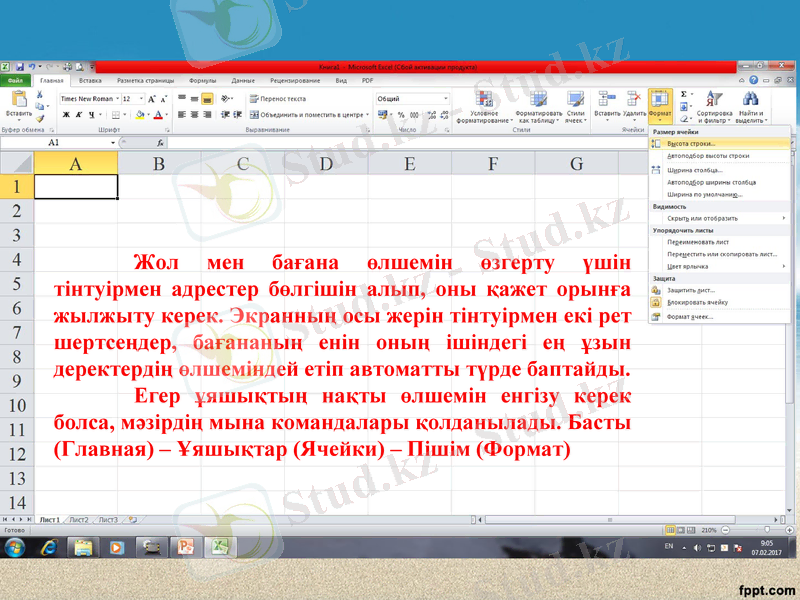Expand Скрыть или отобразить submenu

[702, 218]
